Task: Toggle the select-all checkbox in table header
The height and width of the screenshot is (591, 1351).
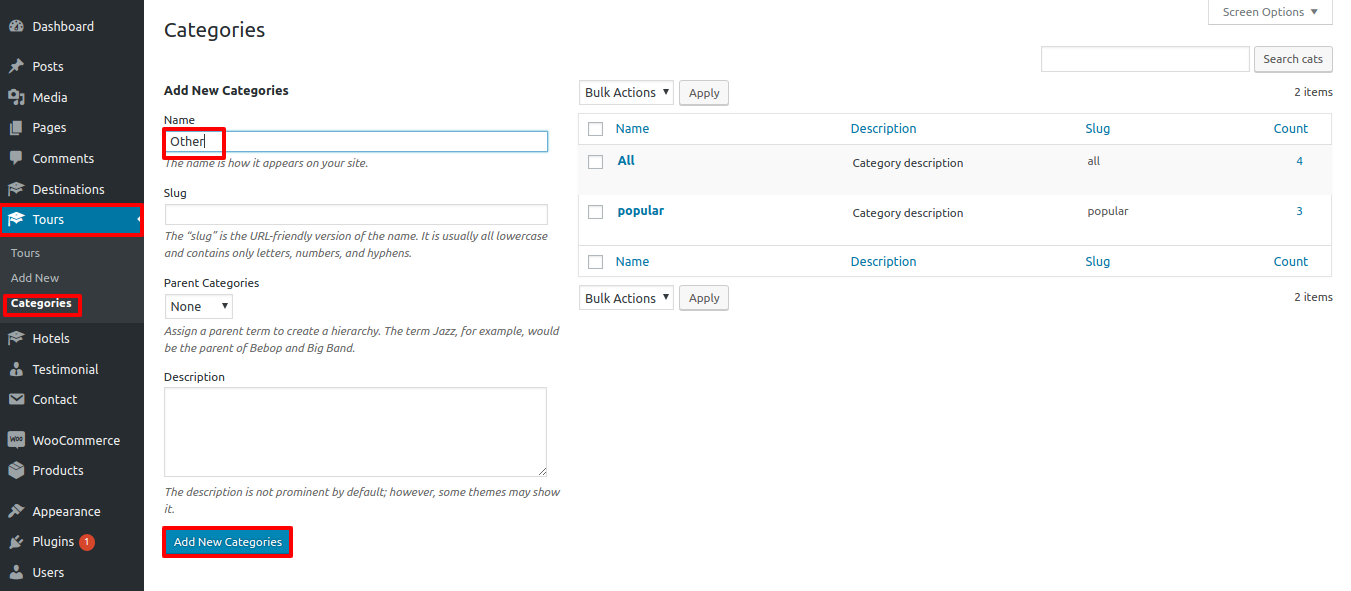Action: click(596, 129)
